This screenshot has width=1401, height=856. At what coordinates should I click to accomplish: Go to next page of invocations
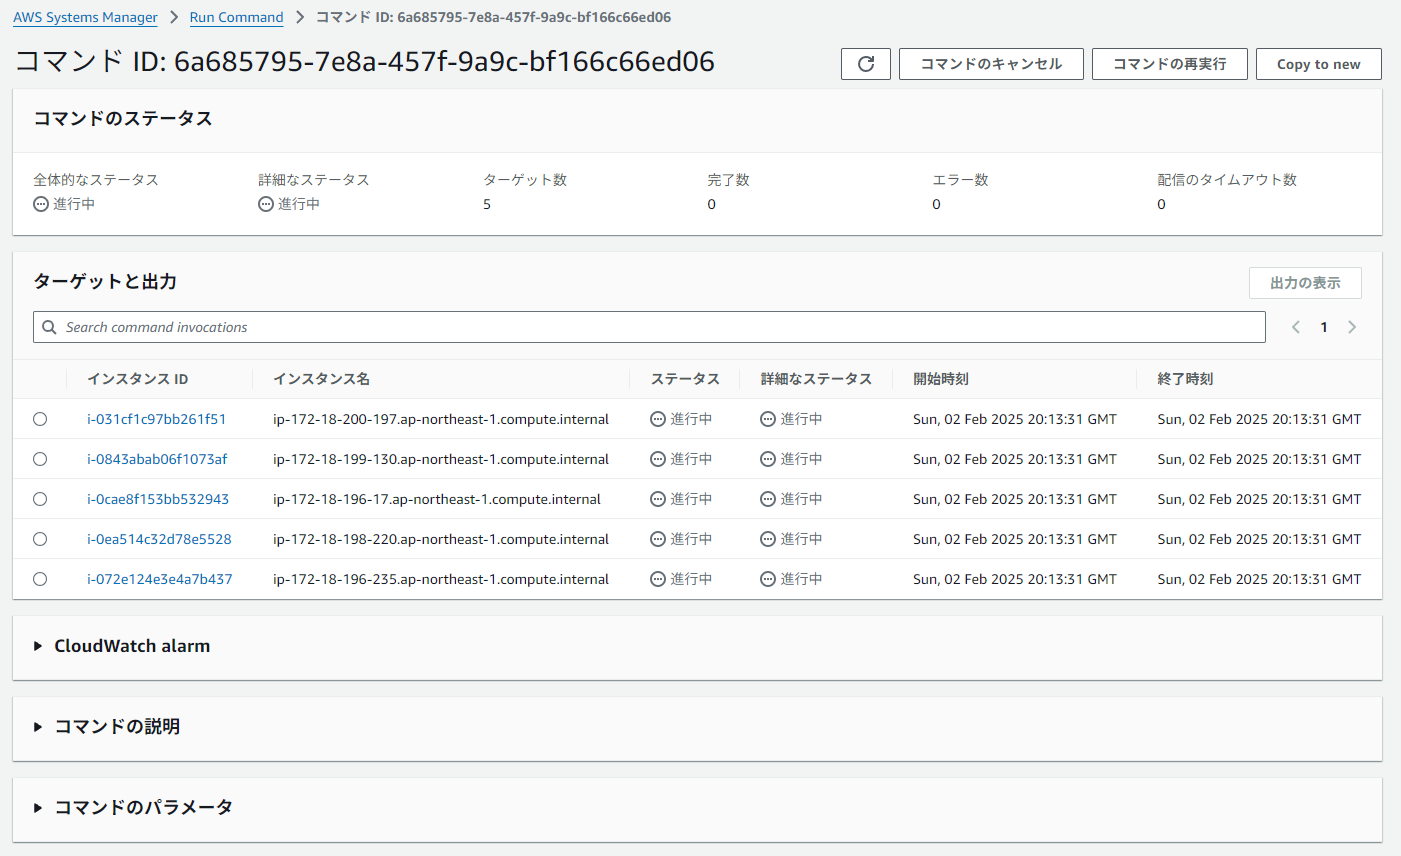point(1352,327)
